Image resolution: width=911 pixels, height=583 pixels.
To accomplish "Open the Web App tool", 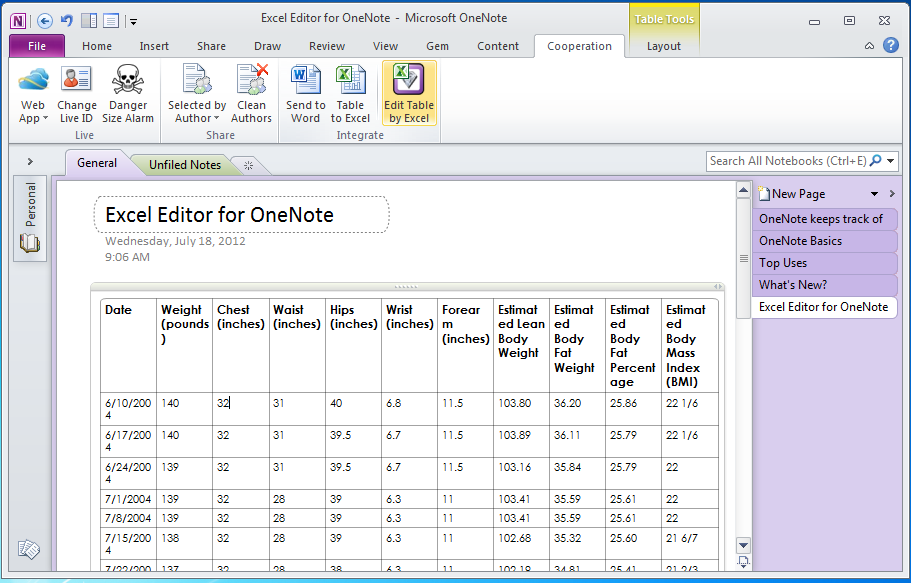I will pyautogui.click(x=33, y=94).
